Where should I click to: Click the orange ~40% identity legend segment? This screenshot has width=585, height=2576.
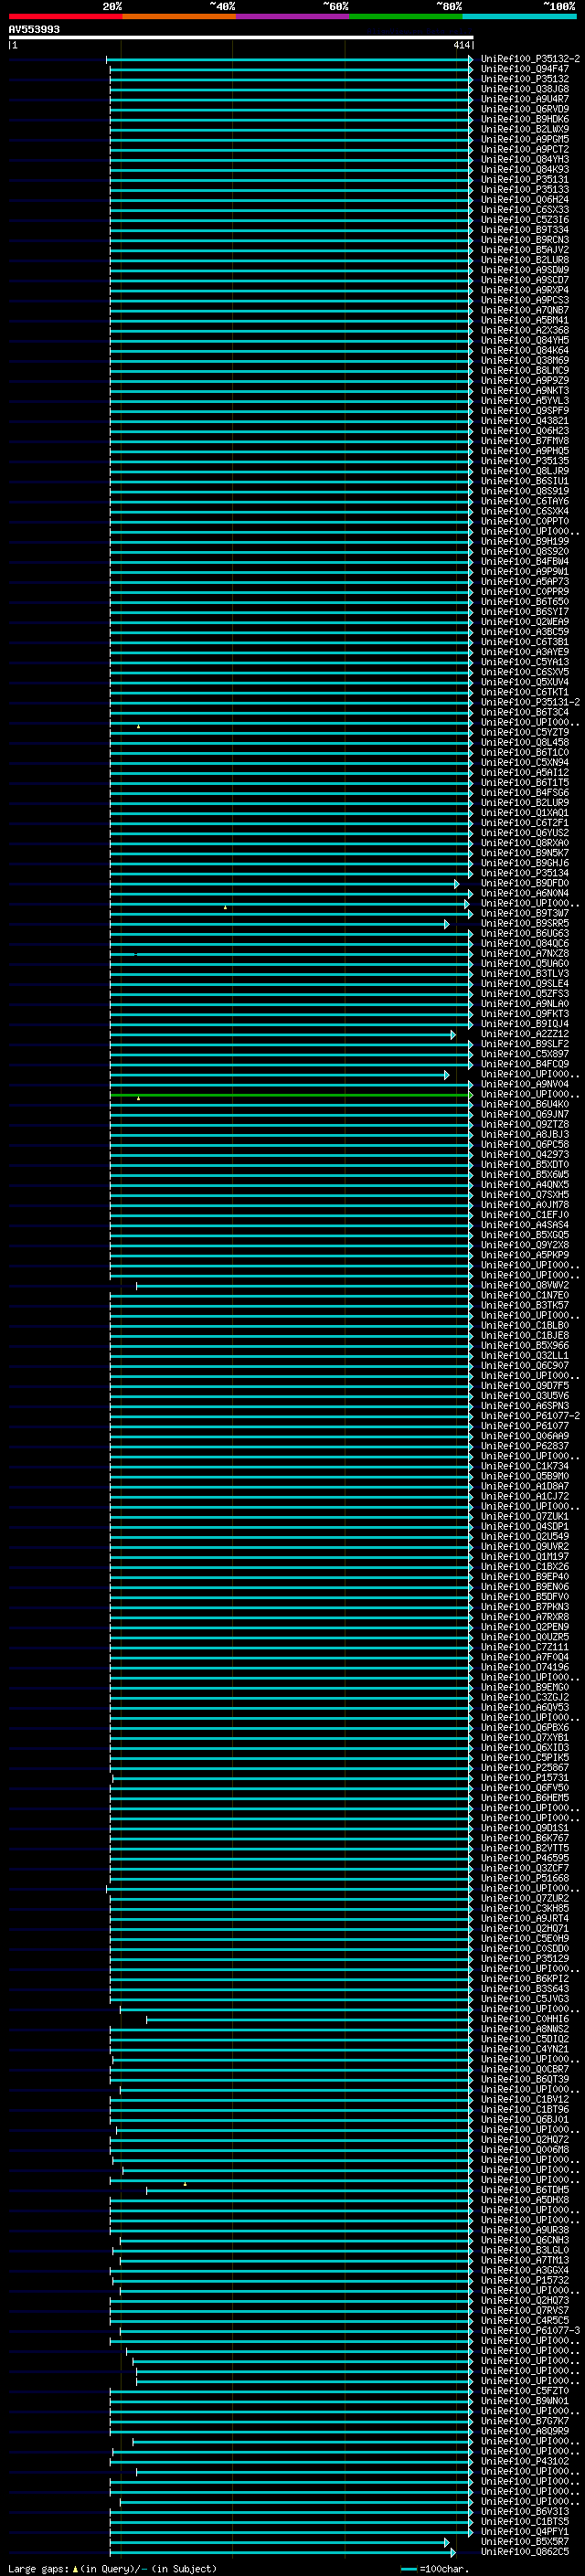(179, 16)
